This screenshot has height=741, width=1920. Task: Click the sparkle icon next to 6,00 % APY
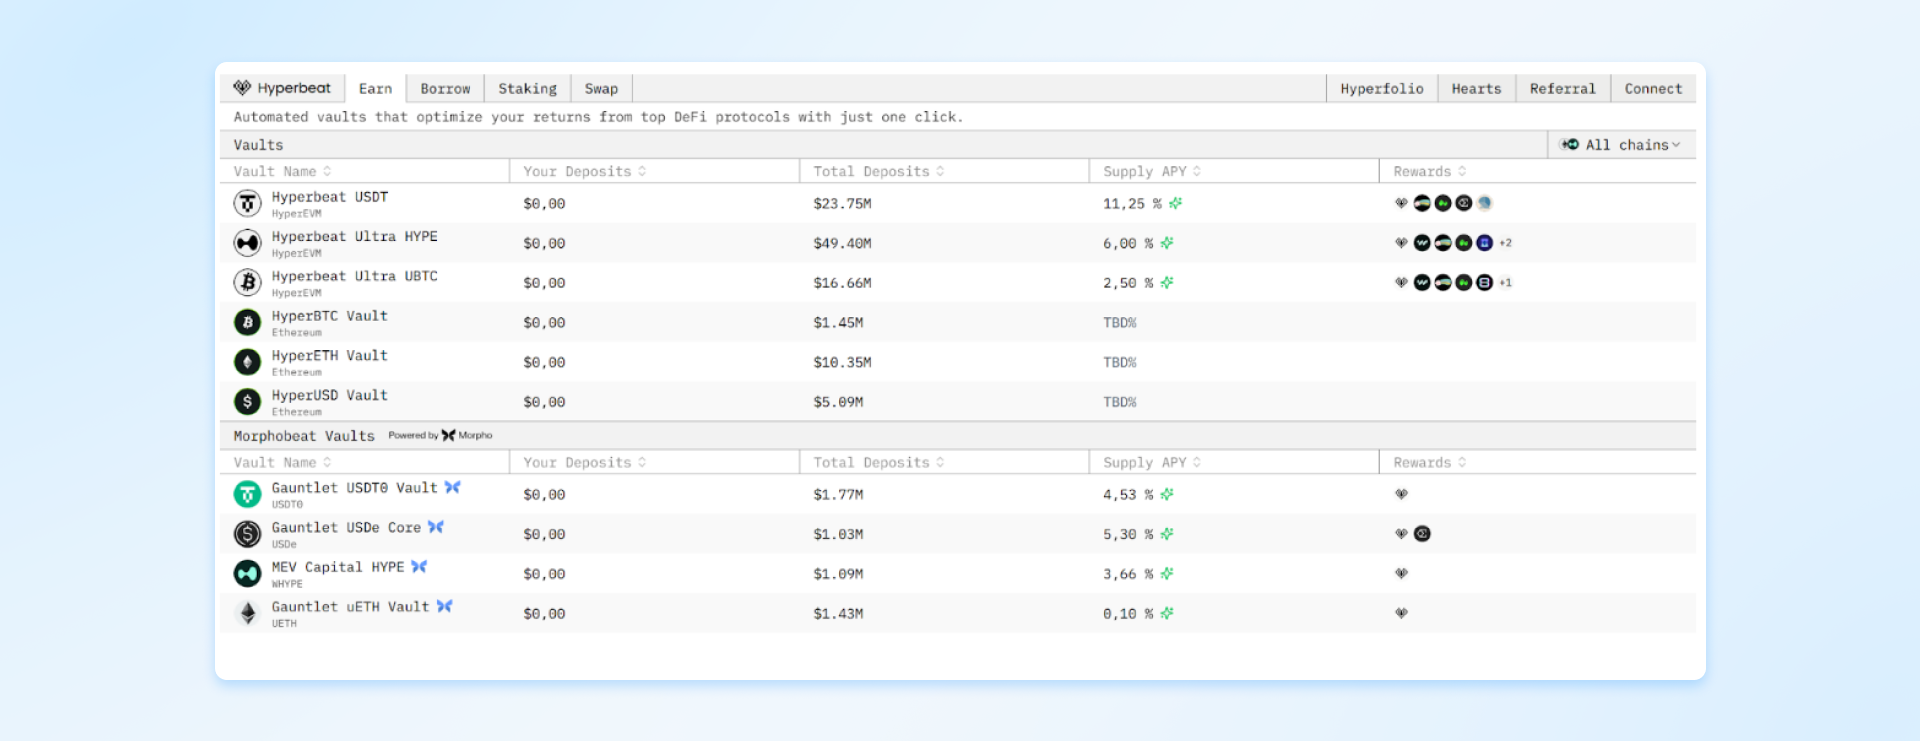1167,243
